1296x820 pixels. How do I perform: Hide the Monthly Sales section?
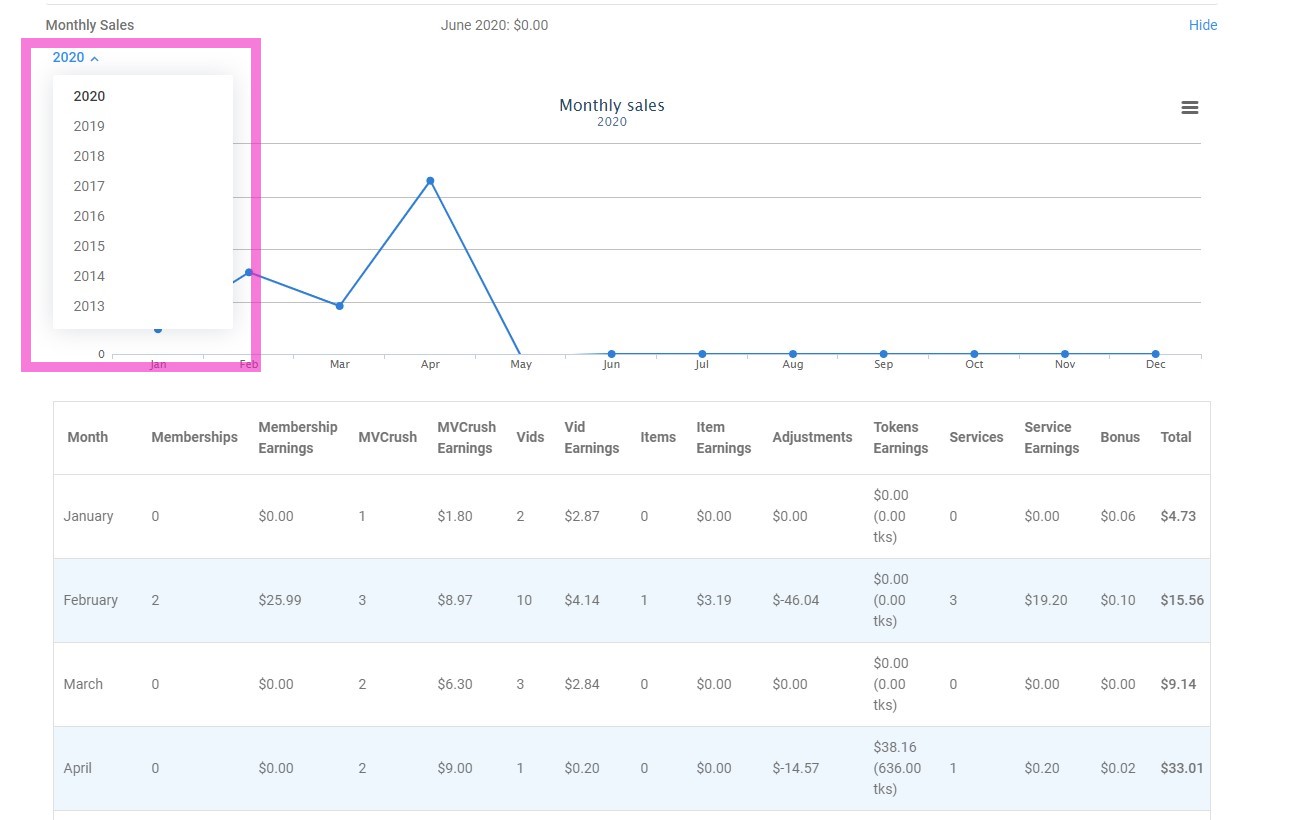pyautogui.click(x=1202, y=25)
